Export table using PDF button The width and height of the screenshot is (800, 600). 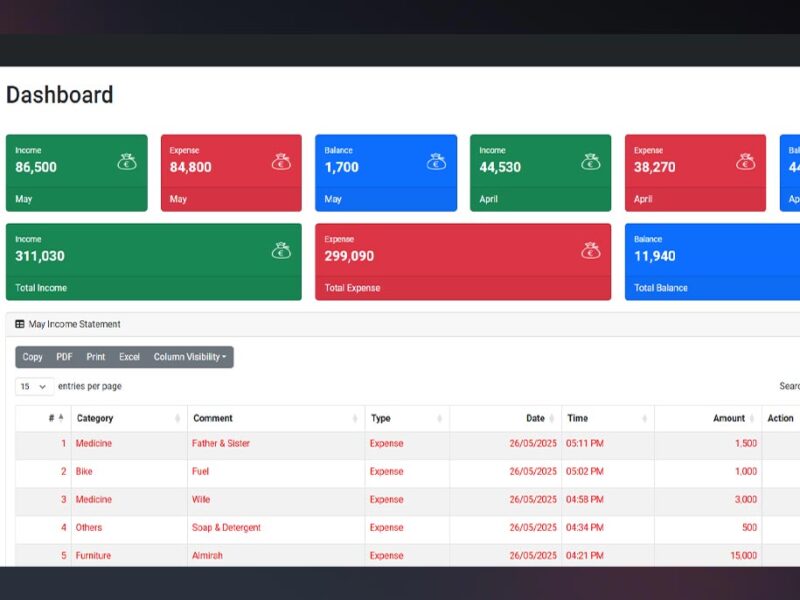[x=64, y=357]
